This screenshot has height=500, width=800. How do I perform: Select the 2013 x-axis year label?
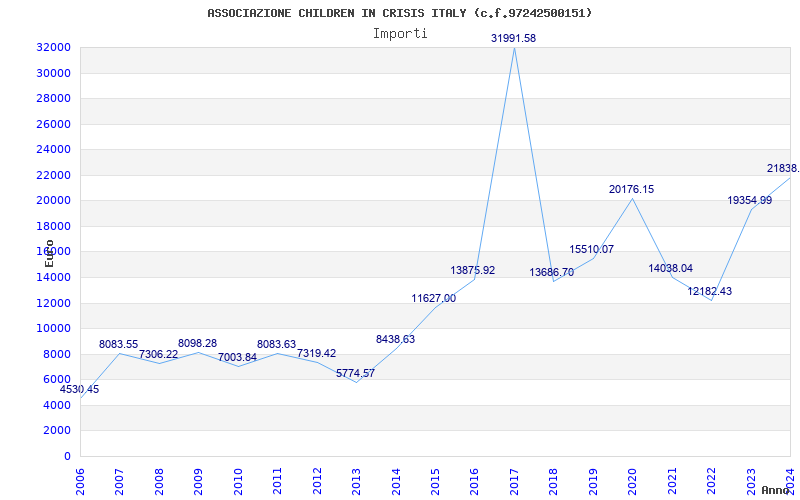coord(356,482)
